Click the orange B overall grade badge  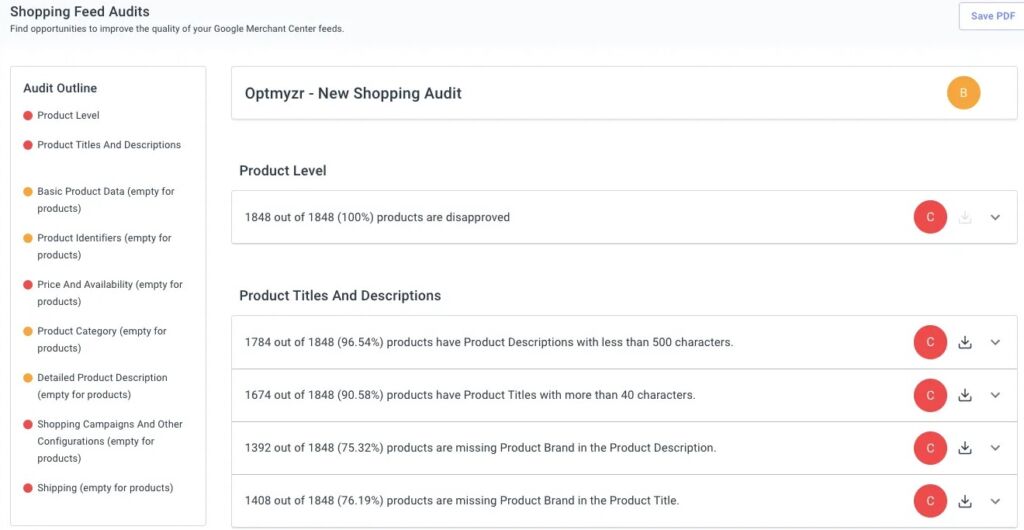click(x=963, y=93)
